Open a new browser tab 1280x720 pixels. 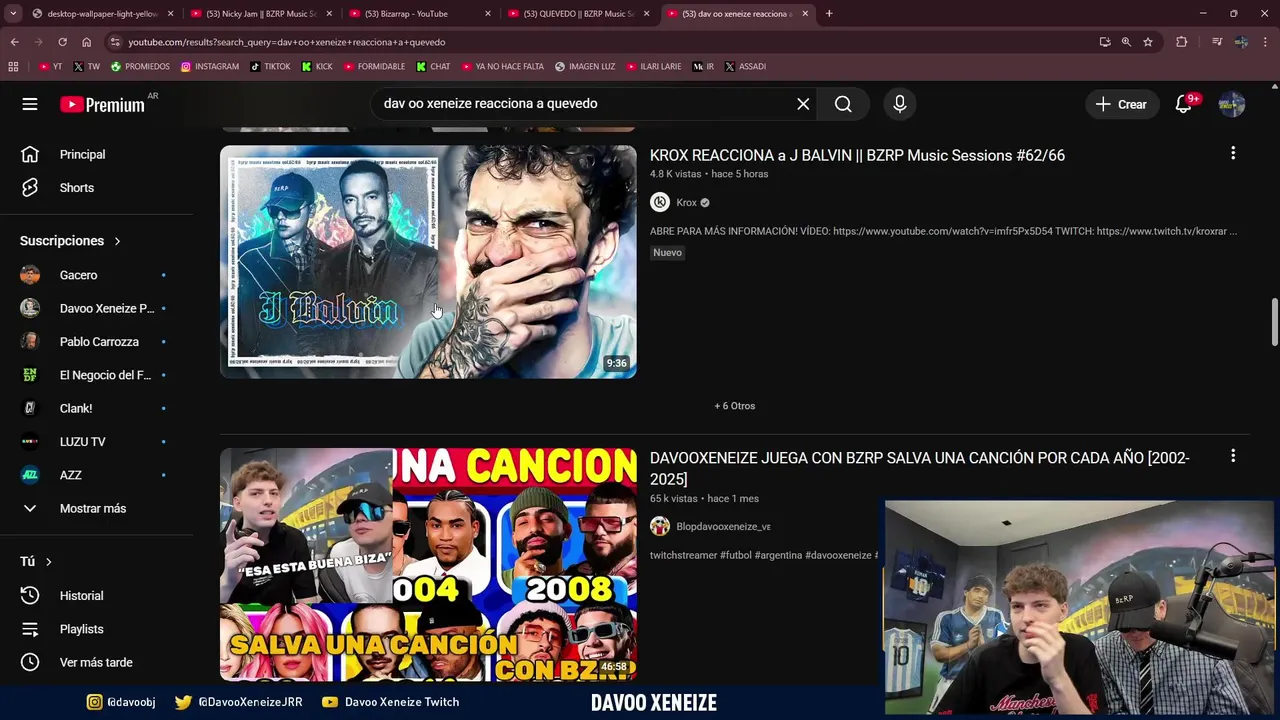829,14
